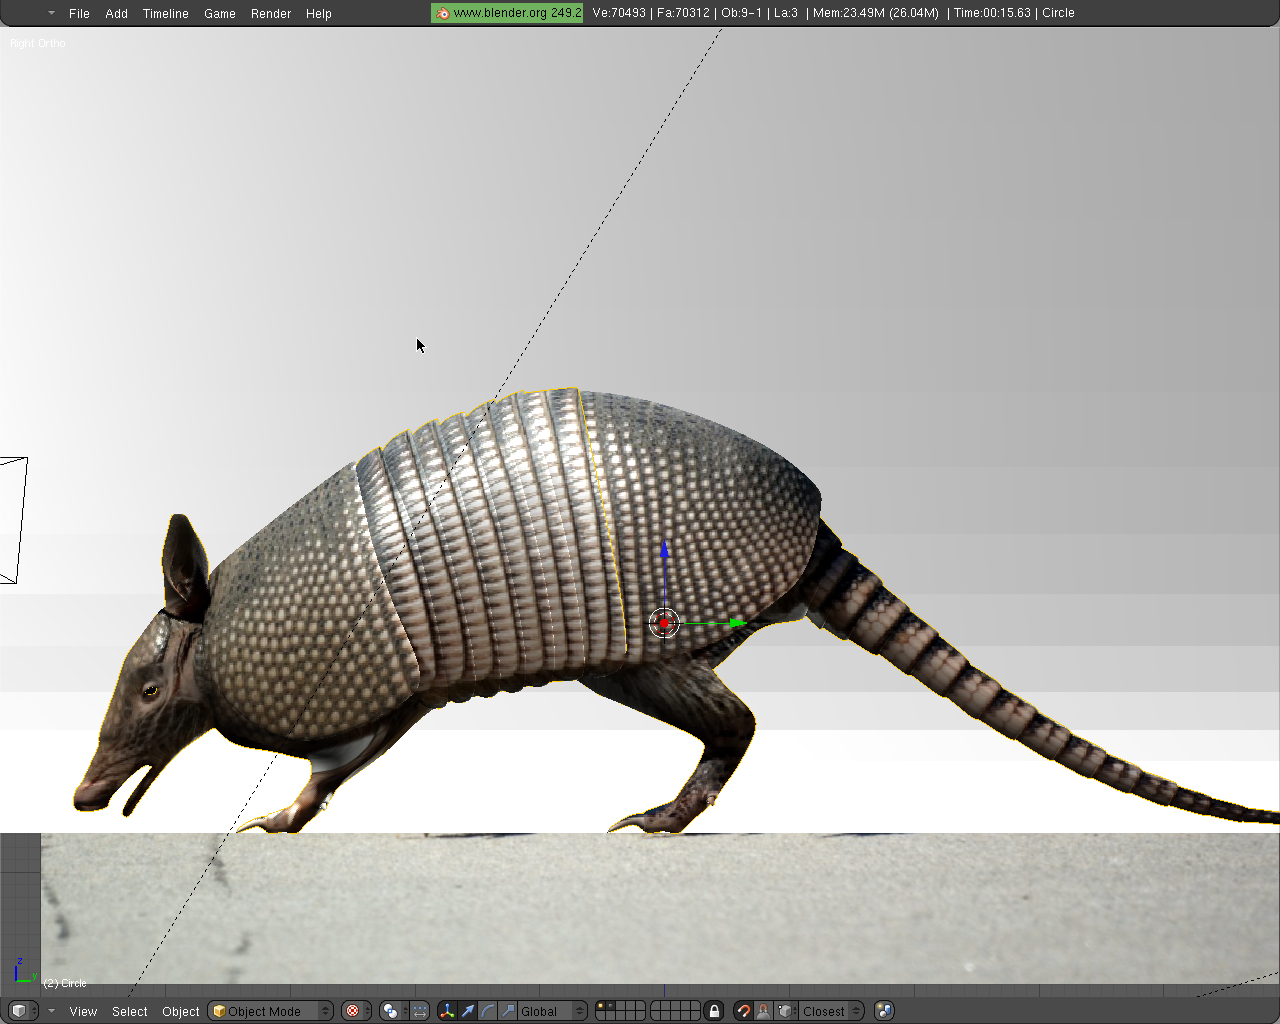
Task: Select the translate manipulator arrow icon
Action: (x=468, y=1011)
